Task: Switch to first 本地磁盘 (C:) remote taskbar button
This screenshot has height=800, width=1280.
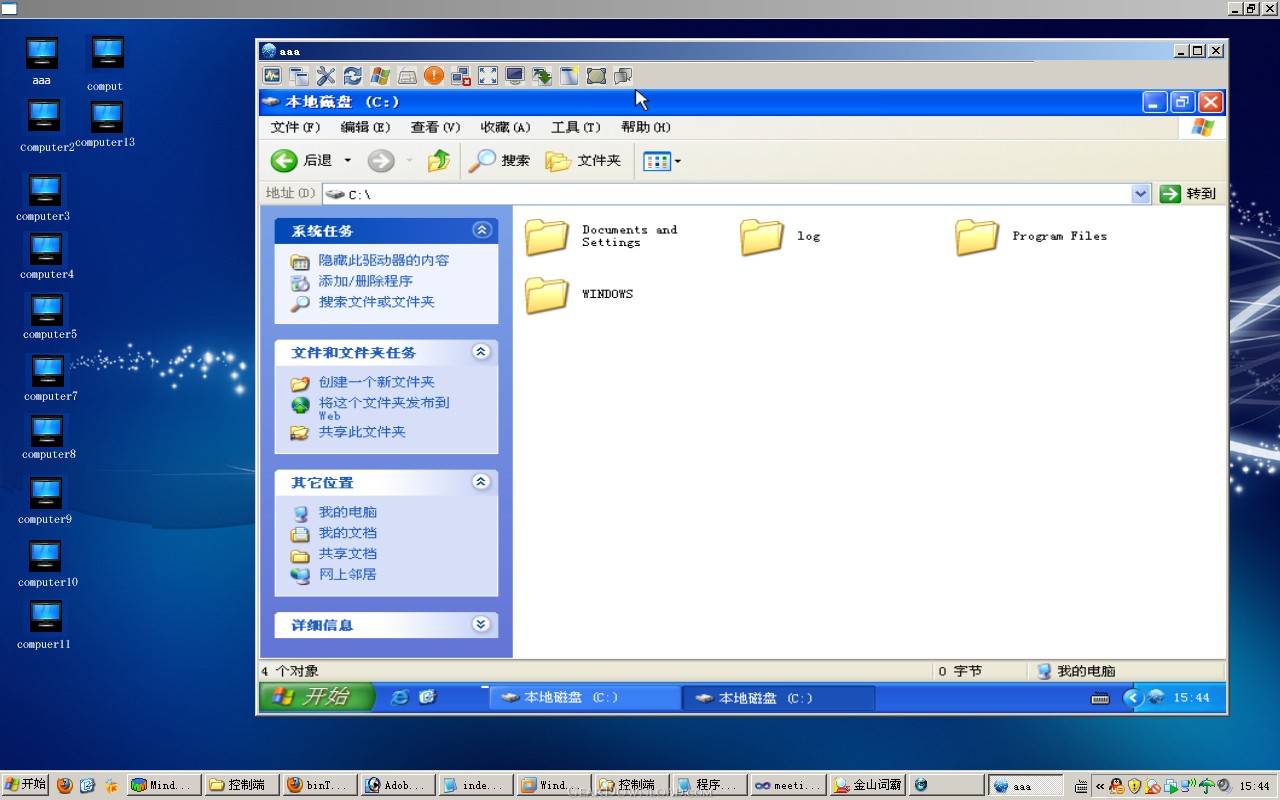Action: click(x=585, y=698)
